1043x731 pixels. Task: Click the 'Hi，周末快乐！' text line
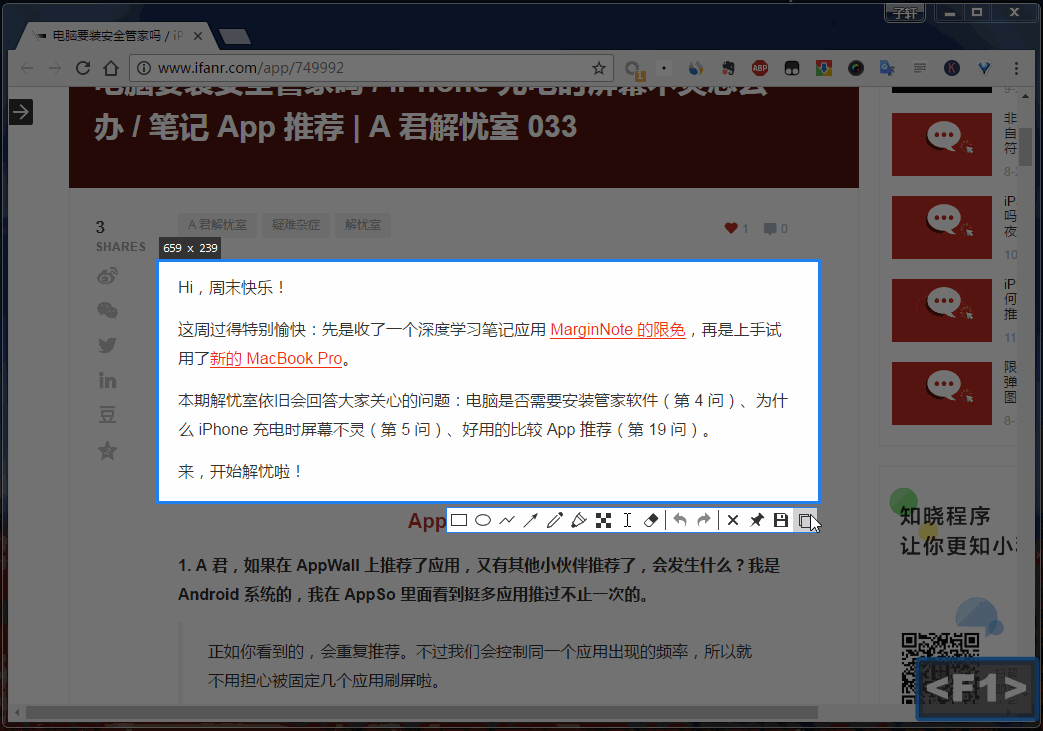(x=233, y=287)
